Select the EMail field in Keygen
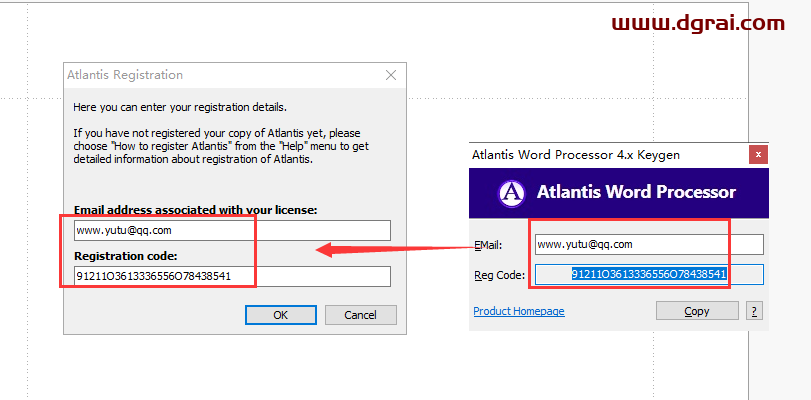The width and height of the screenshot is (811, 400). pyautogui.click(x=648, y=244)
